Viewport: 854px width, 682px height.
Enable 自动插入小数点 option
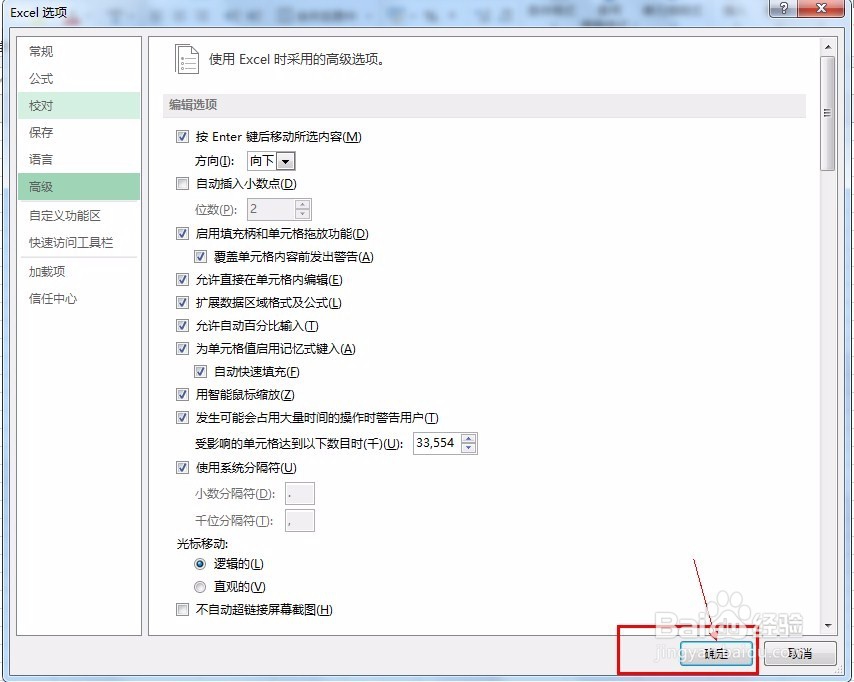tap(181, 183)
